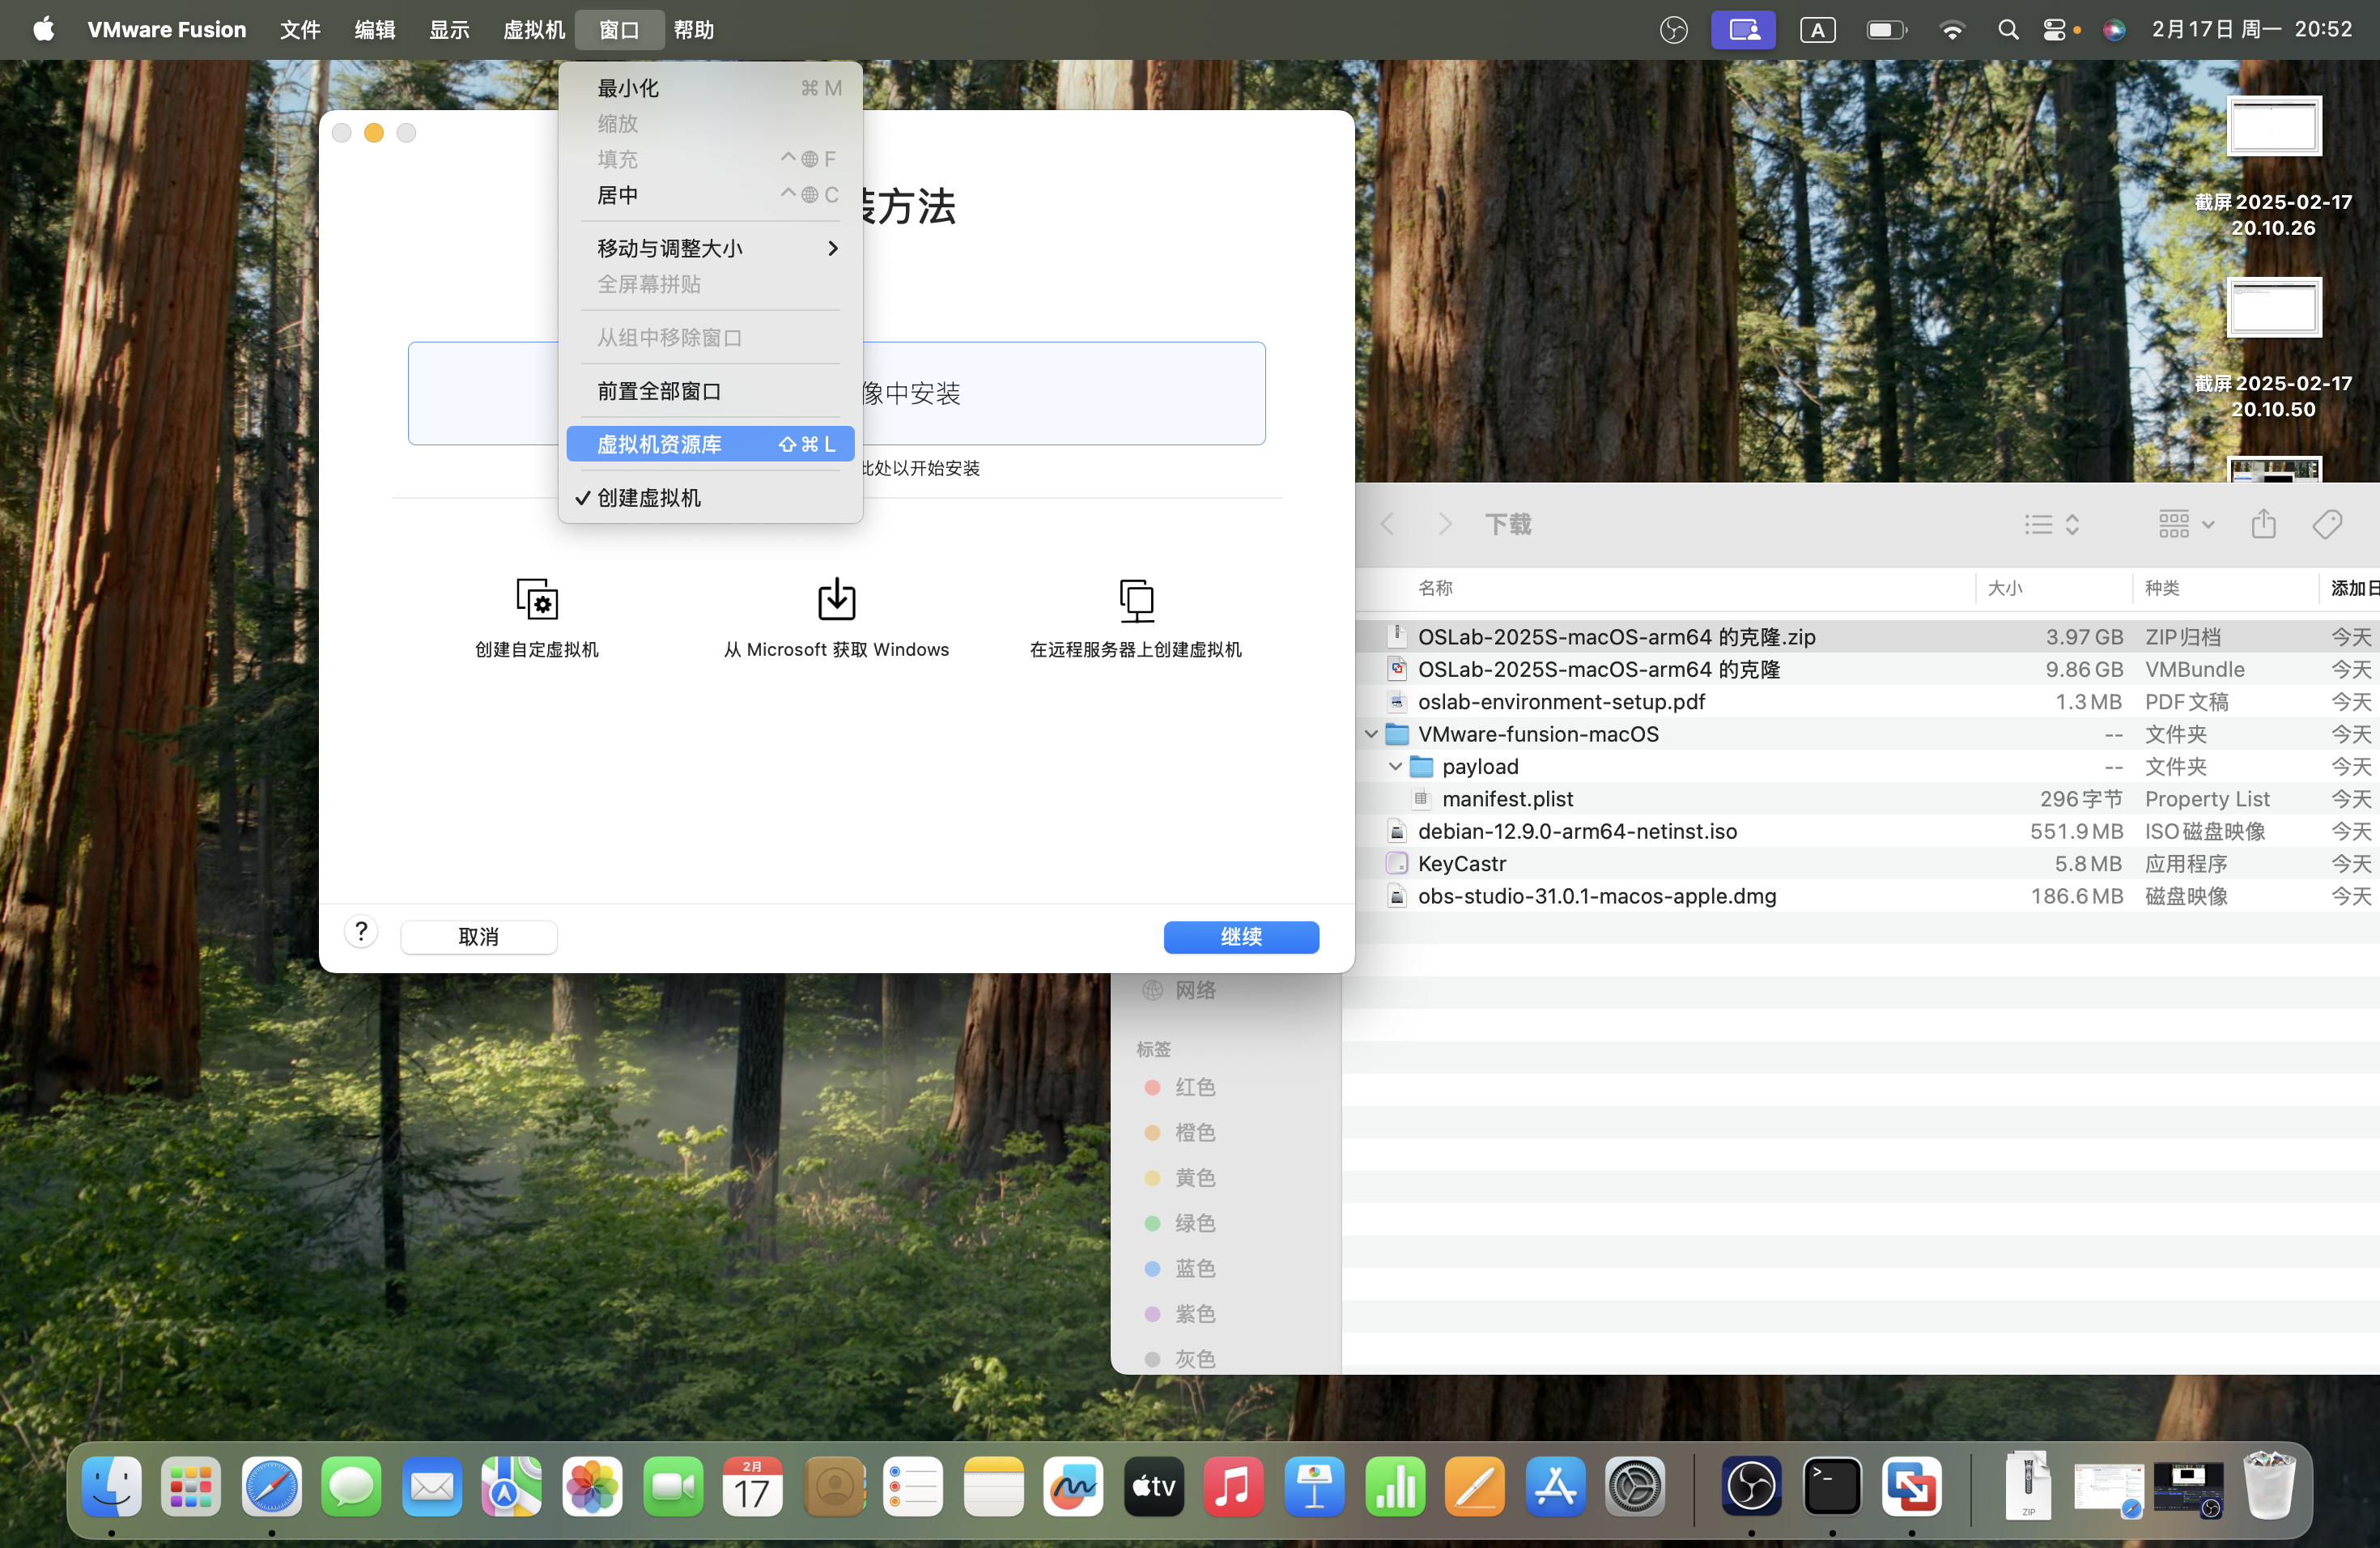The width and height of the screenshot is (2380, 1548).
Task: Open the Finder list view options dropdown
Action: pyautogui.click(x=2052, y=524)
